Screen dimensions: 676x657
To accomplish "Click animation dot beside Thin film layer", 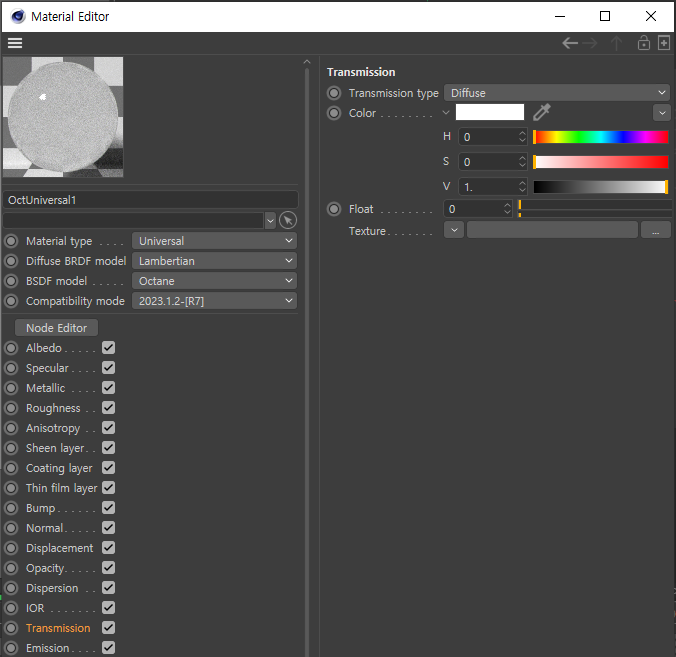I will (11, 488).
